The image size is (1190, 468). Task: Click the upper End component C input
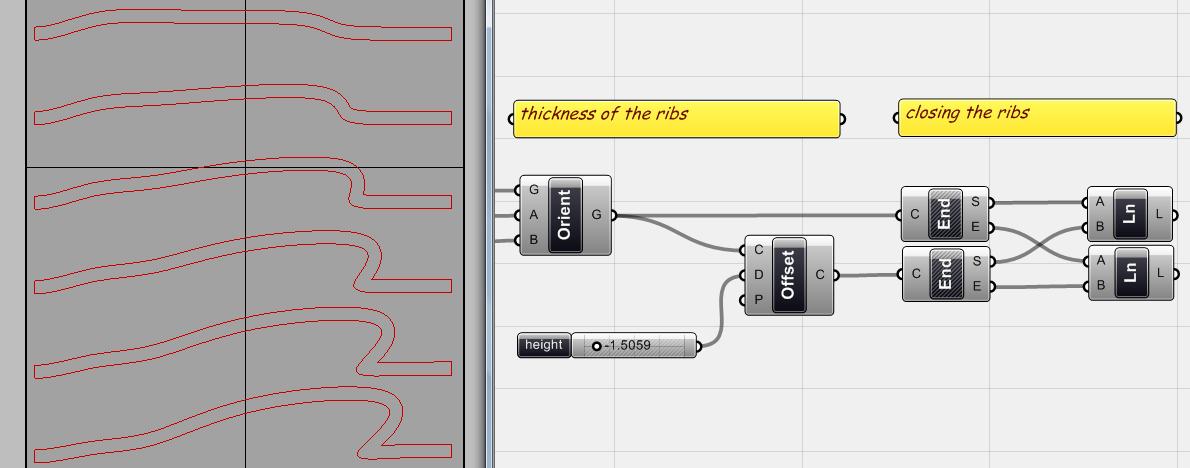click(x=913, y=215)
